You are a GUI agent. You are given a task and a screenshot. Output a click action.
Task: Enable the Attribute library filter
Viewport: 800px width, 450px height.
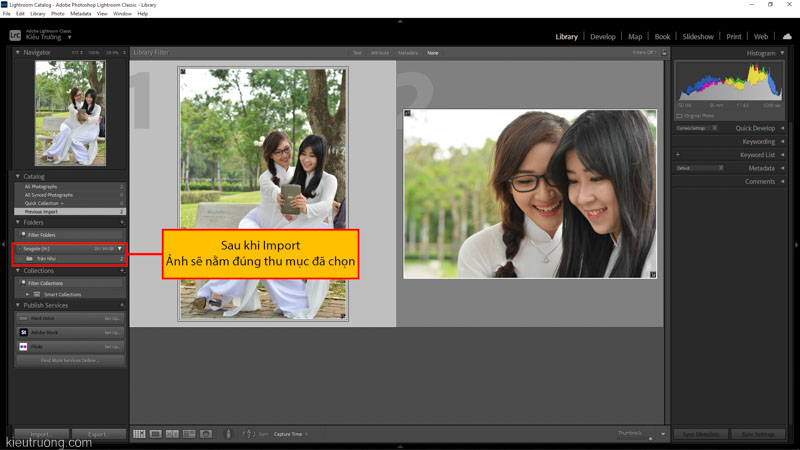(x=380, y=53)
